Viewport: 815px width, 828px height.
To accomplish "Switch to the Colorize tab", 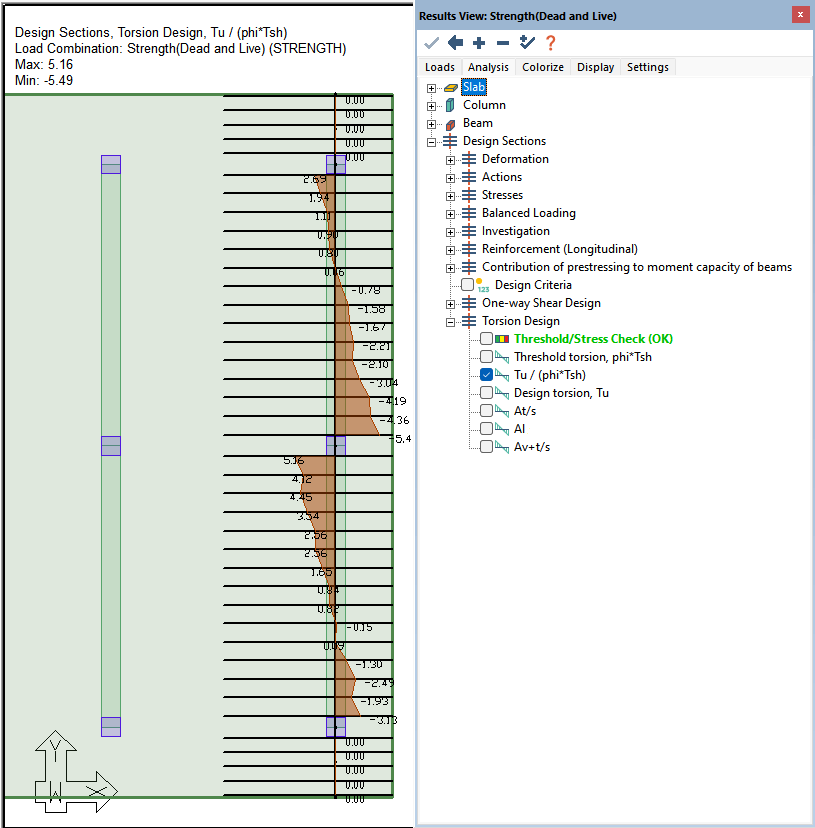I will 543,67.
